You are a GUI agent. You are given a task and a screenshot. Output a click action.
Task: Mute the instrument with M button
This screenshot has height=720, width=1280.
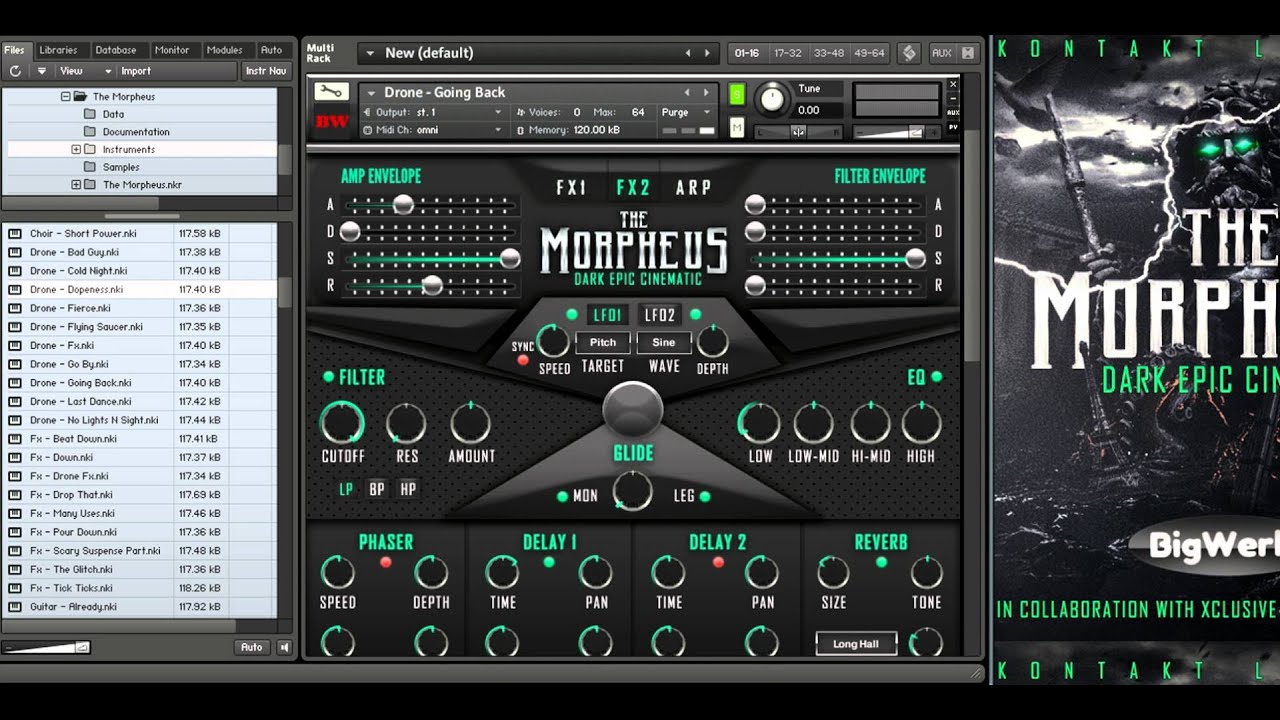point(737,128)
